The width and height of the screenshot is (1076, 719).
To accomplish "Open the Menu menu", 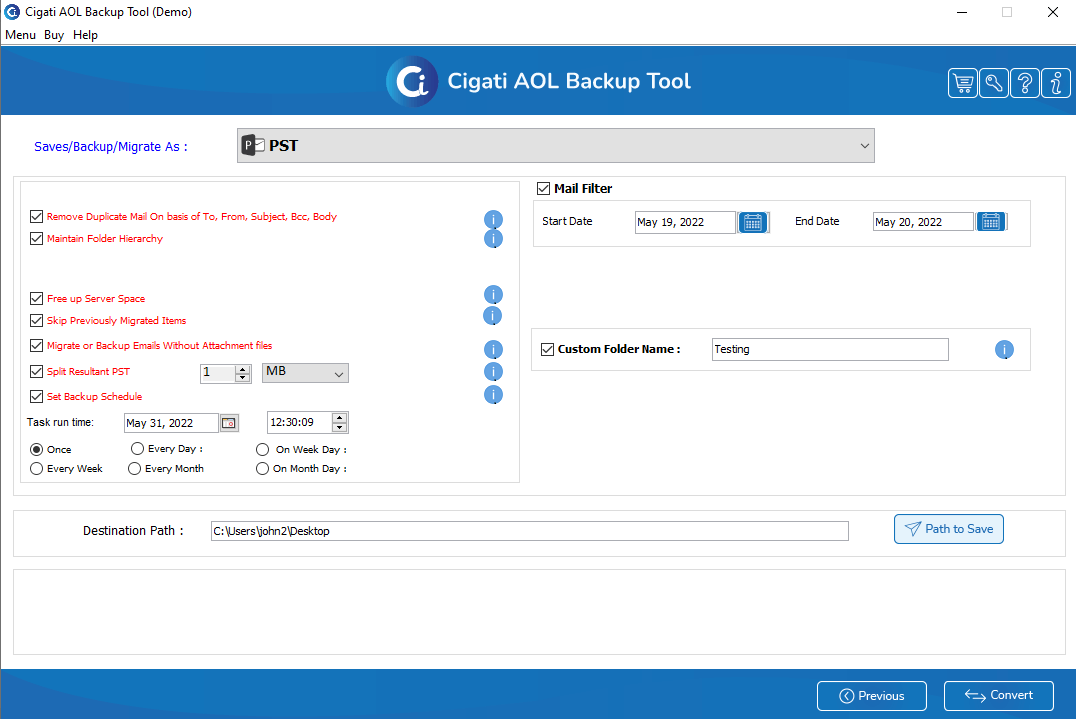I will coord(21,35).
